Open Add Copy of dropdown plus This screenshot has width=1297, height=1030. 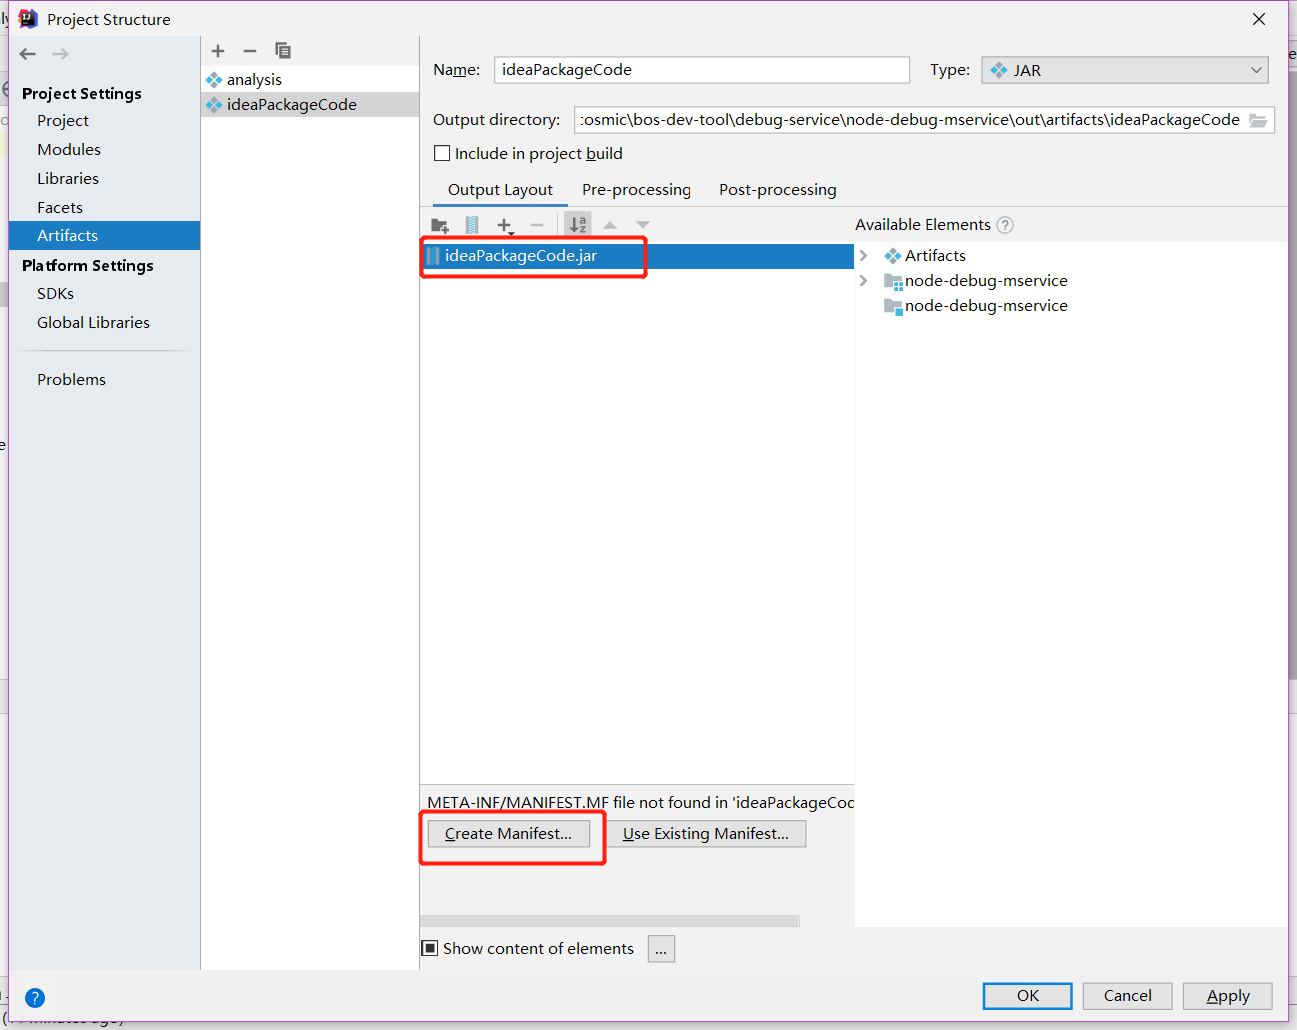point(505,226)
